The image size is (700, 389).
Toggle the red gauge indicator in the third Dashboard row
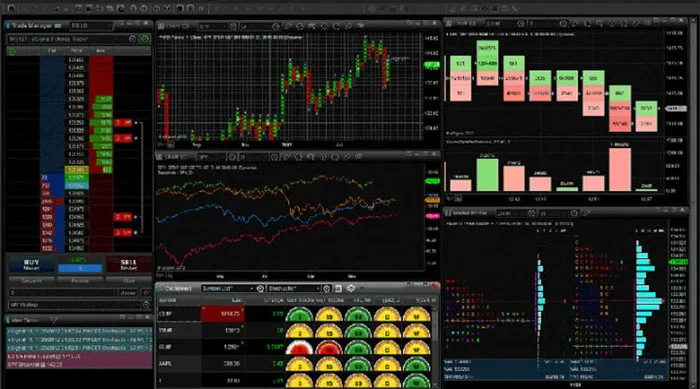[300, 347]
